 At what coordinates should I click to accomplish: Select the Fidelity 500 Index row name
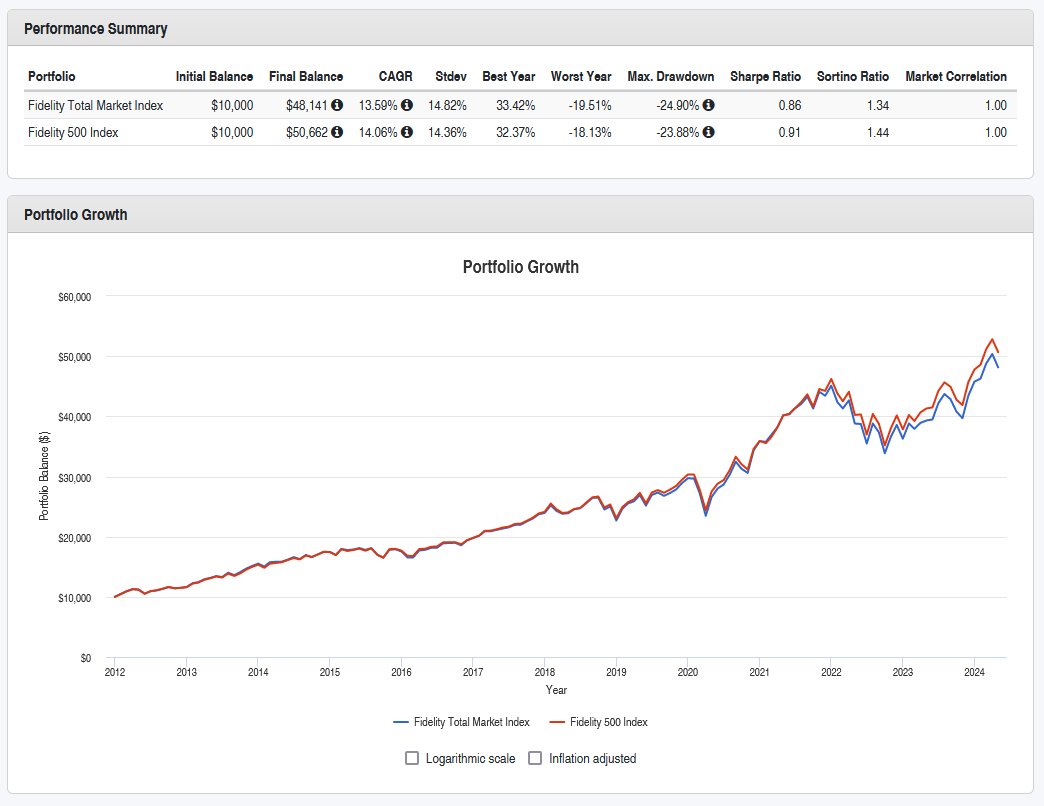pos(73,132)
